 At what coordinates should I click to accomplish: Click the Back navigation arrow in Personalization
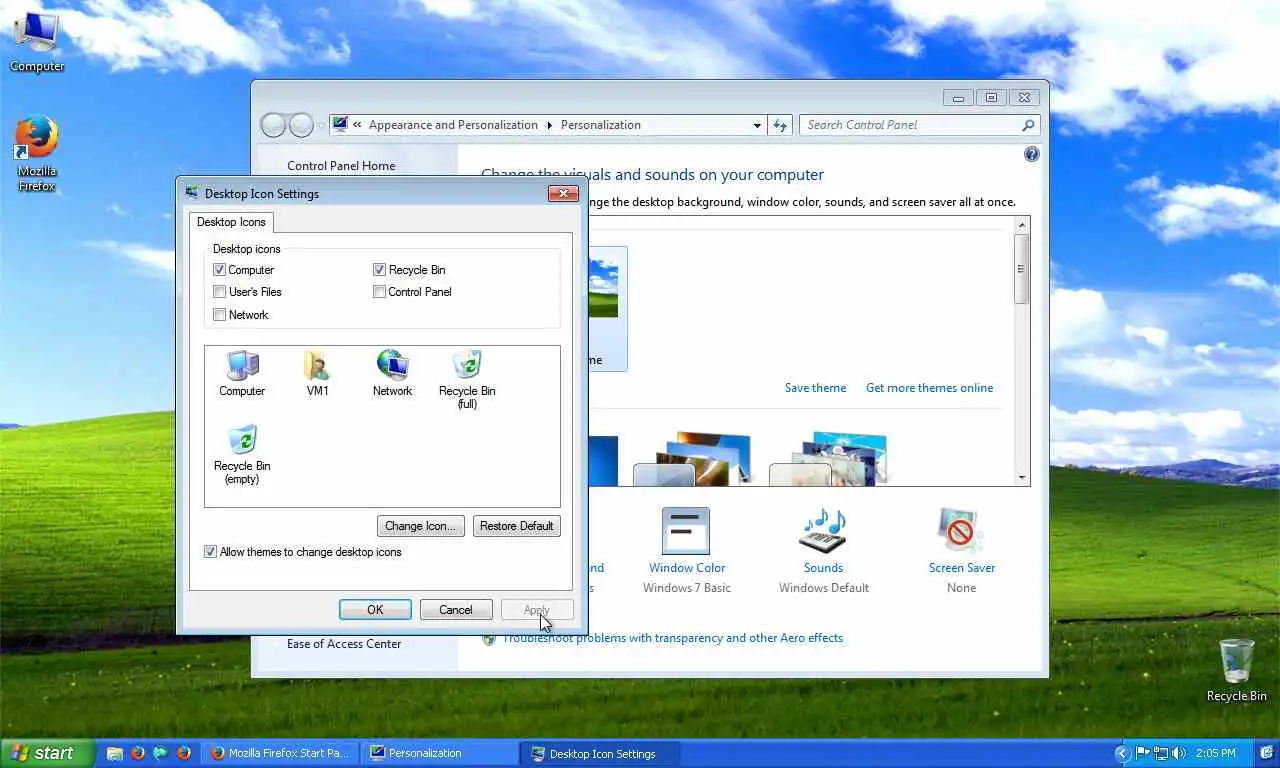click(273, 125)
